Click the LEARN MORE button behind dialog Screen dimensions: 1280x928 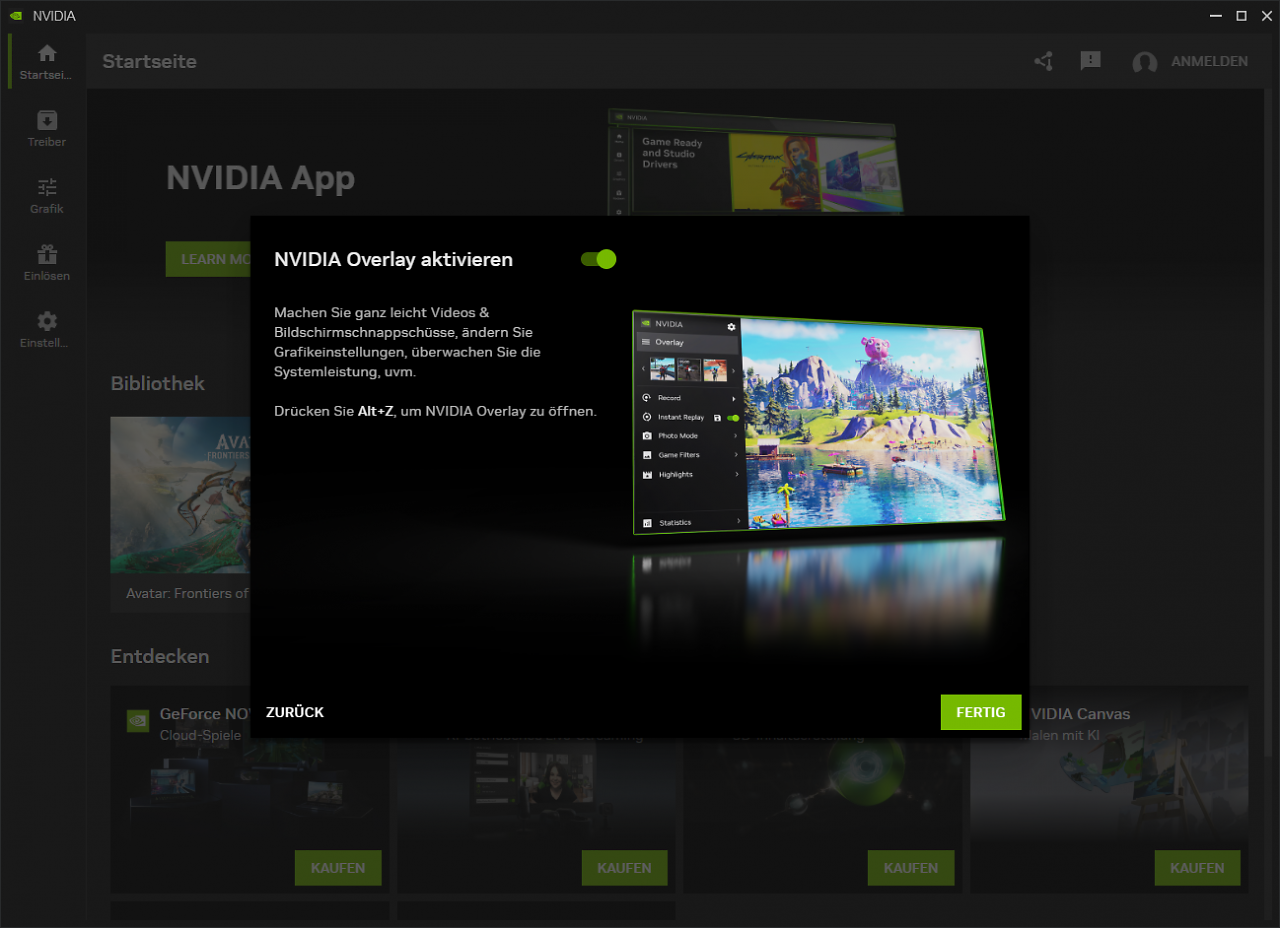click(208, 259)
